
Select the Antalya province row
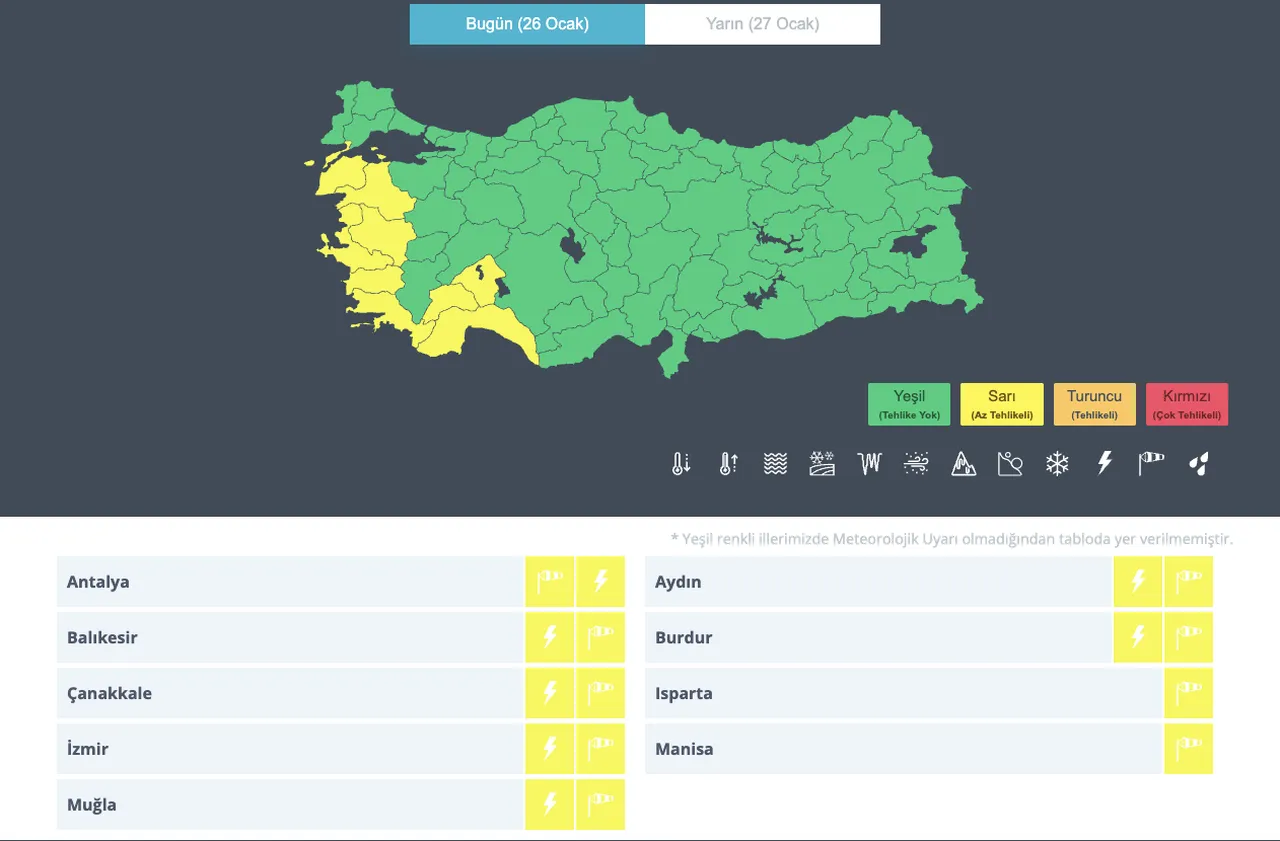290,581
